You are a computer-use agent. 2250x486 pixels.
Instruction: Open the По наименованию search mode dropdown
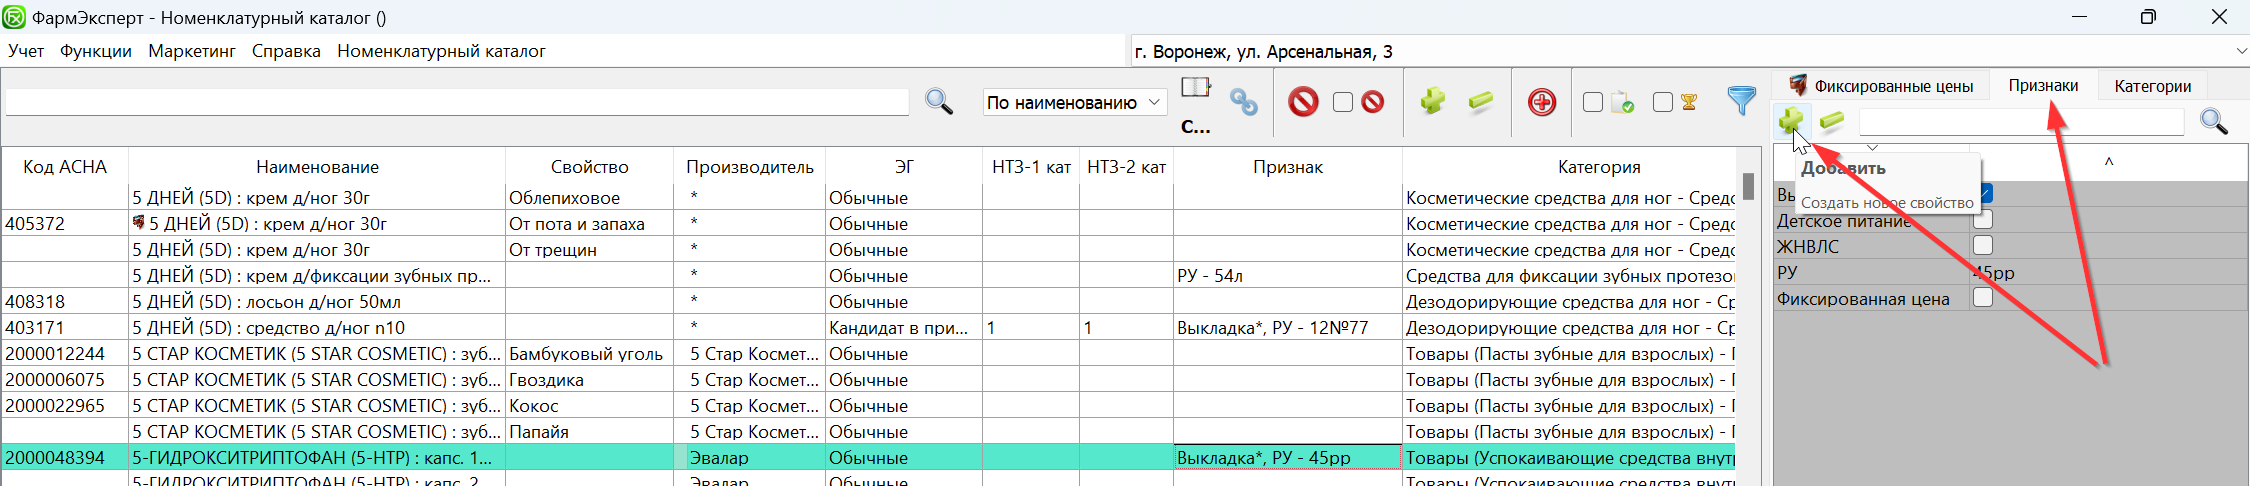(1074, 102)
